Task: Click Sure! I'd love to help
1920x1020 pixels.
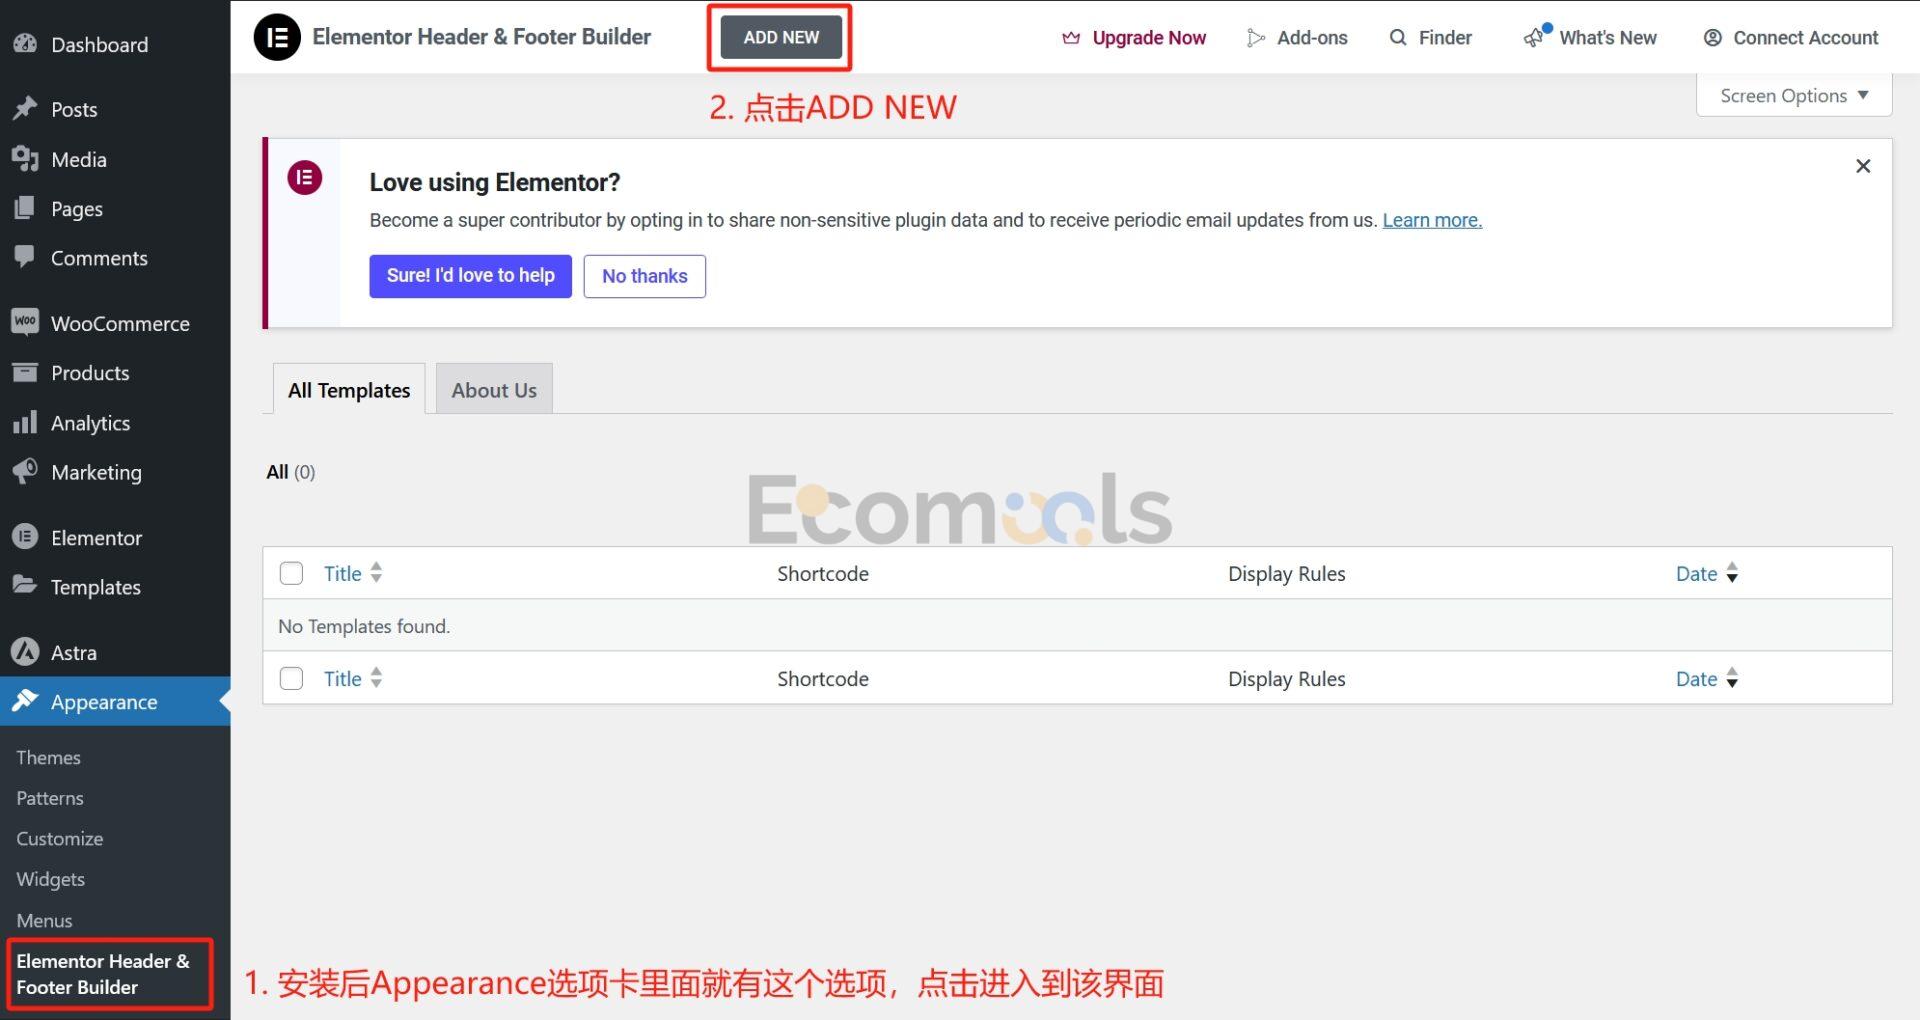Action: point(470,276)
